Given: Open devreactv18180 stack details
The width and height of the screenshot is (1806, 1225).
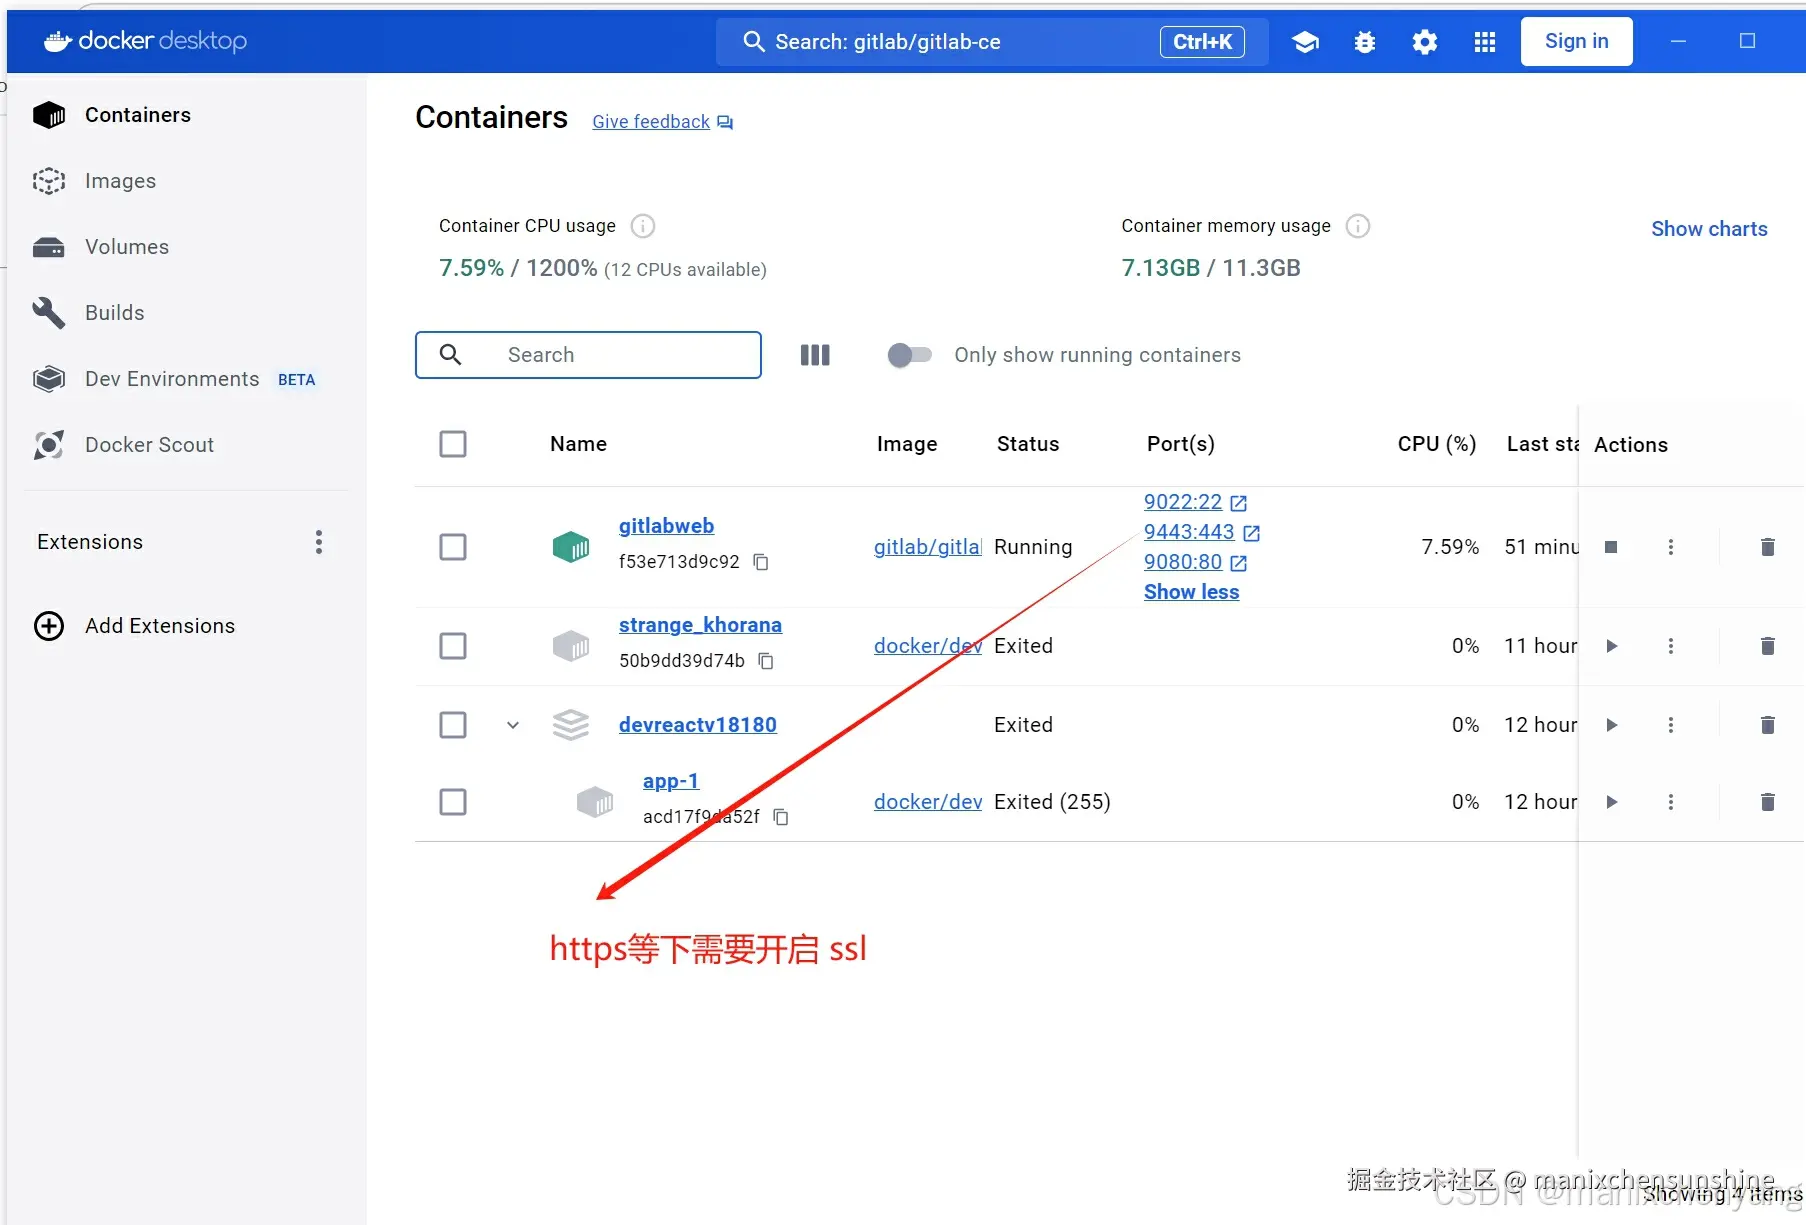Looking at the screenshot, I should coord(697,725).
